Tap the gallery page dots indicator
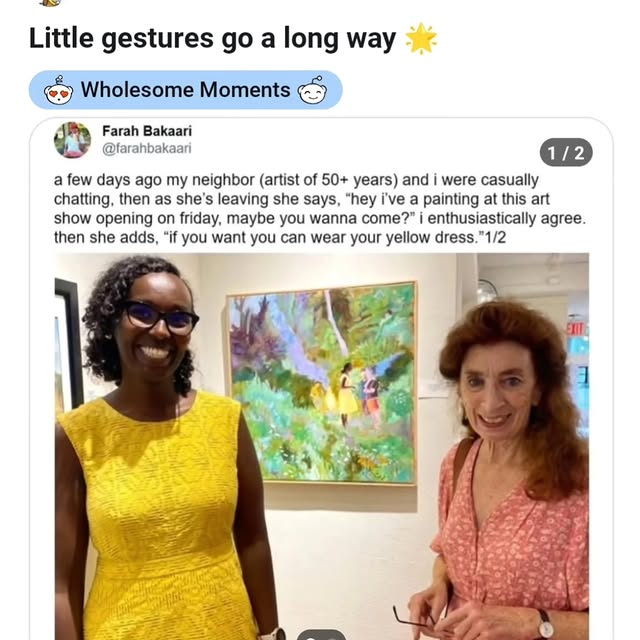Viewport: 640px width, 640px height. coord(322,635)
